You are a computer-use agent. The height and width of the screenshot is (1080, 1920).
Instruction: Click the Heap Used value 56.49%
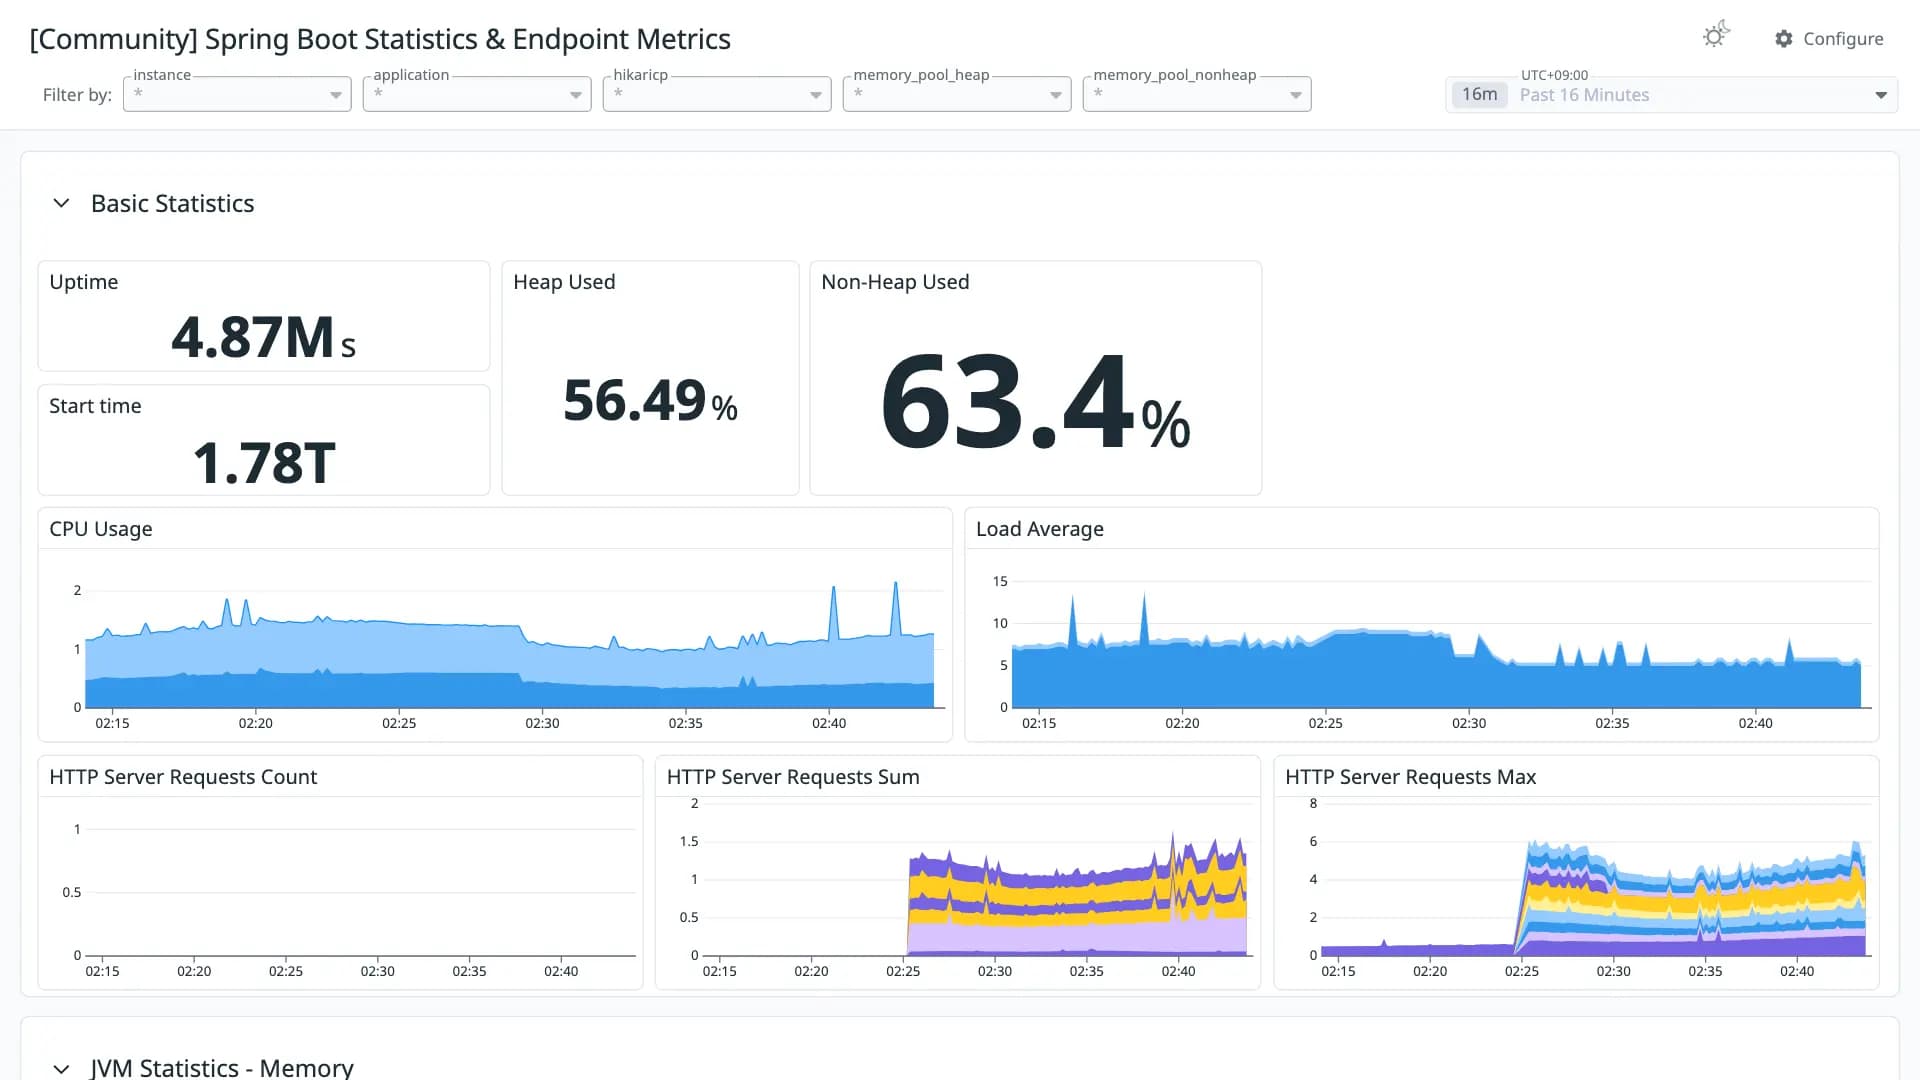[650, 401]
